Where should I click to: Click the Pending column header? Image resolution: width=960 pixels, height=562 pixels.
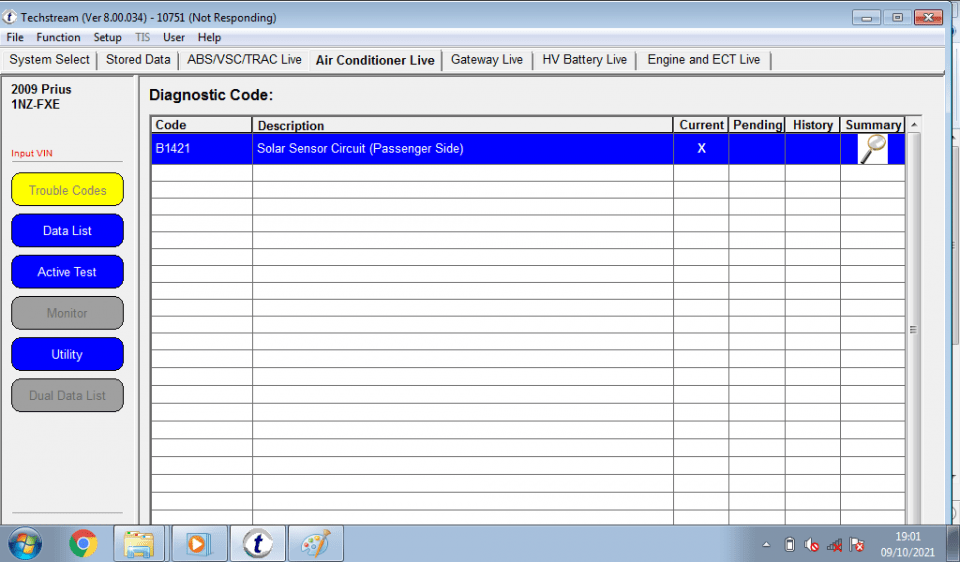click(x=757, y=125)
